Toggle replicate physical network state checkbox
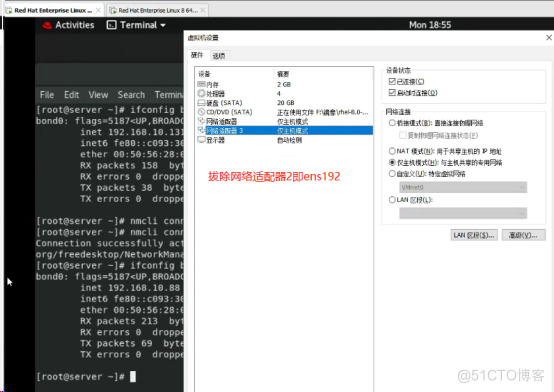Image resolution: width=554 pixels, height=392 pixels. (x=402, y=135)
